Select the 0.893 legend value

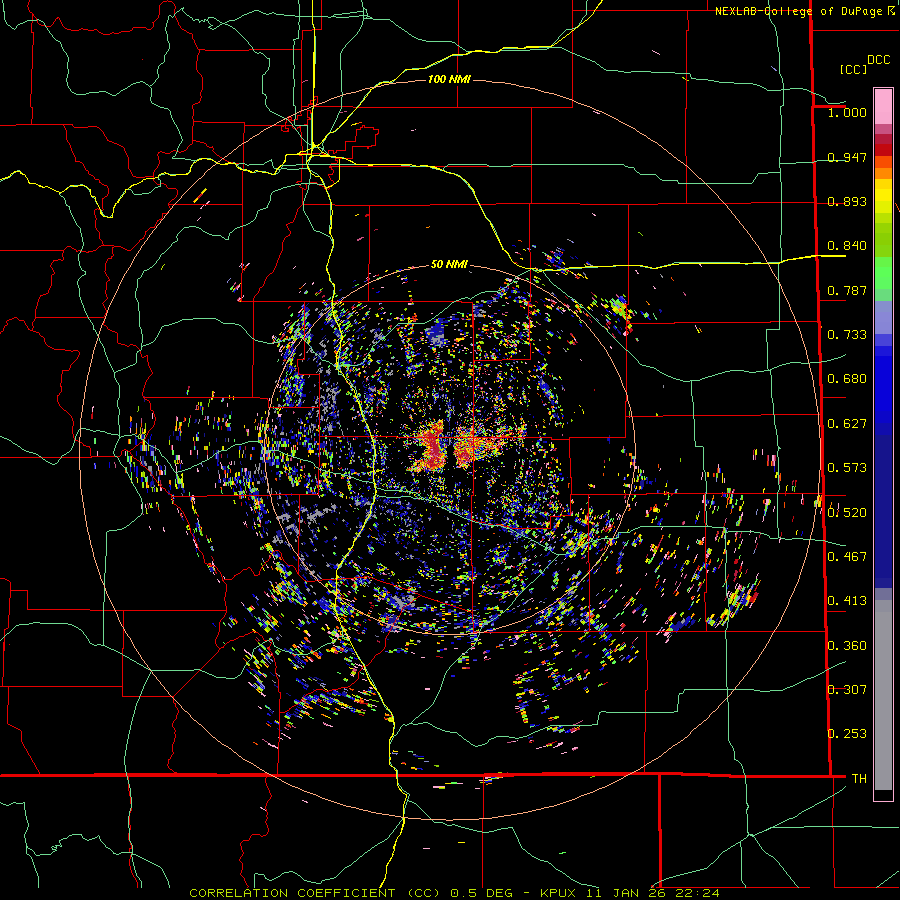tap(847, 201)
